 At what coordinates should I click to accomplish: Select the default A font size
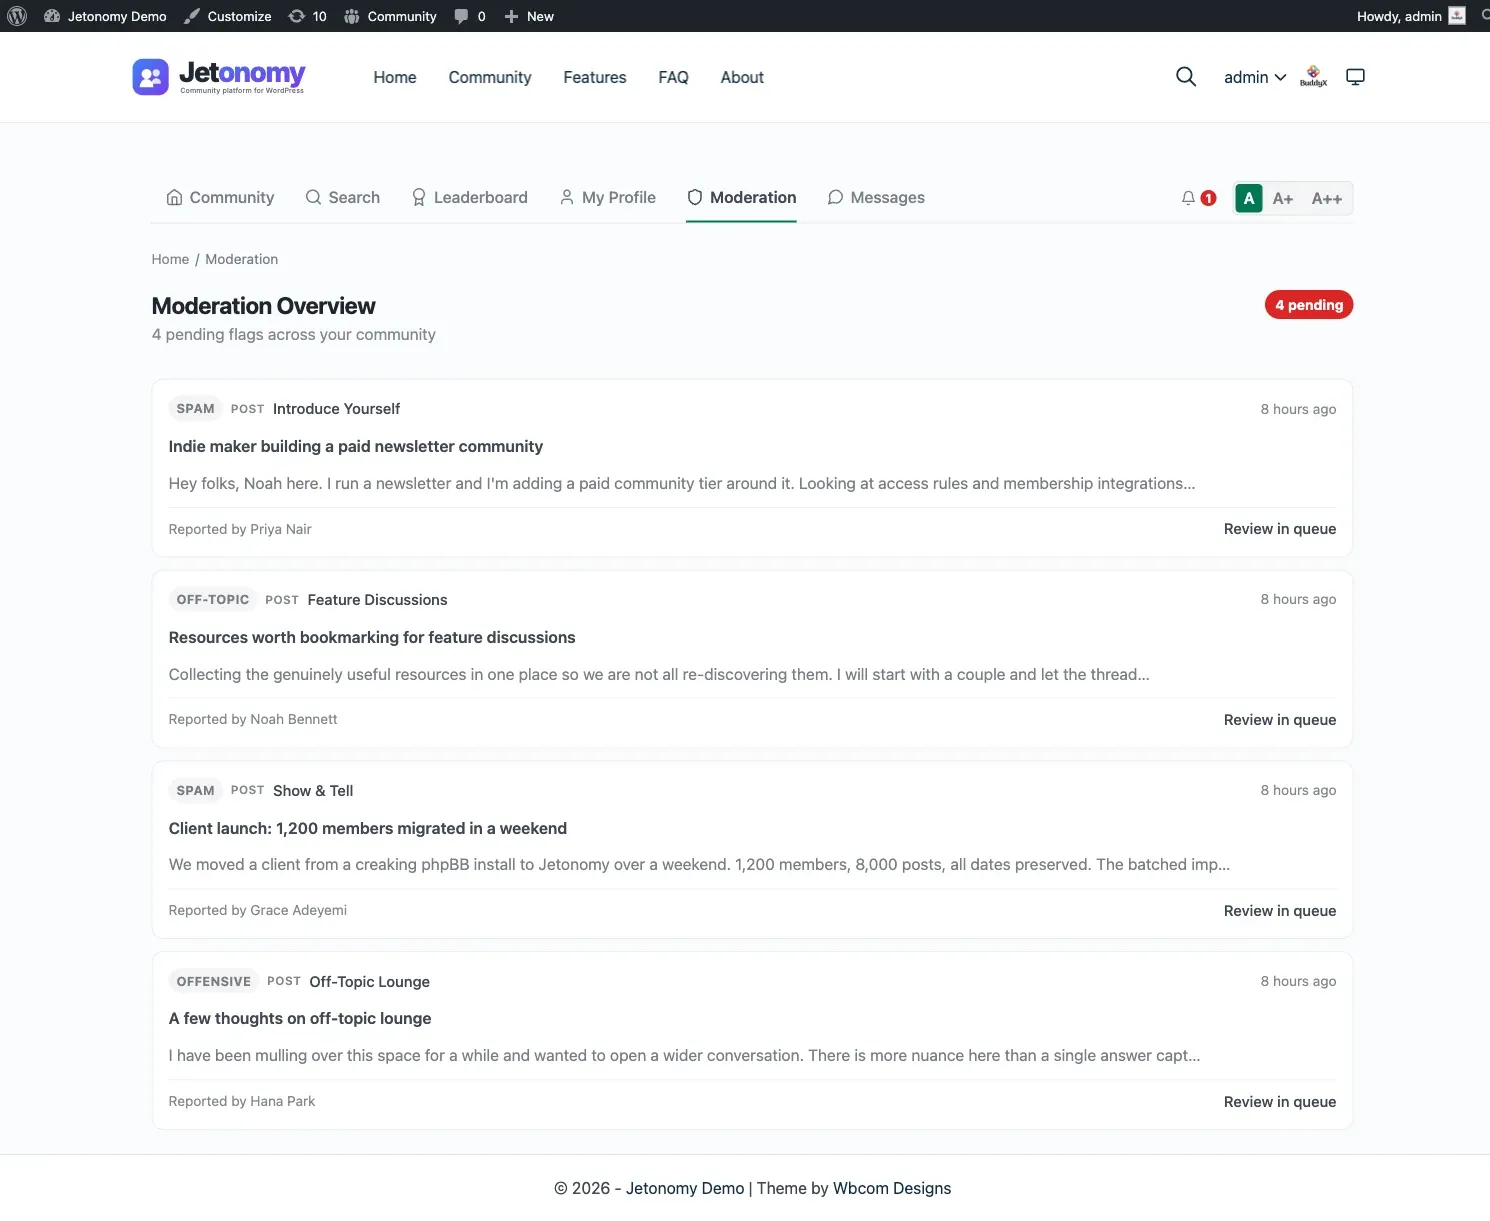click(x=1249, y=198)
